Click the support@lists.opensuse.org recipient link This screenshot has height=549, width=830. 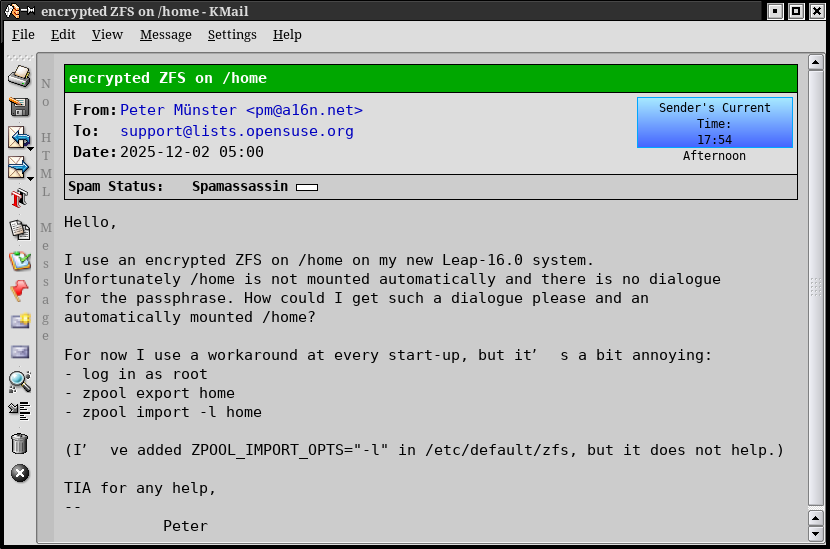tap(237, 131)
